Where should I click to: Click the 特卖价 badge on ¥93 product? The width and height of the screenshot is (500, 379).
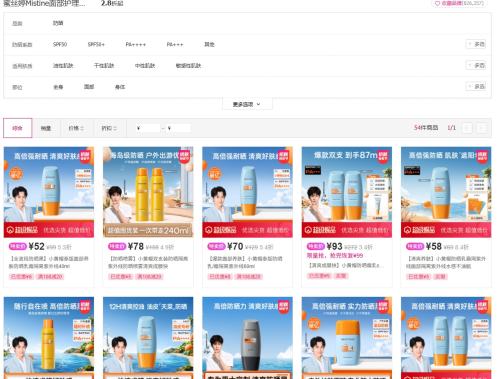pyautogui.click(x=315, y=247)
